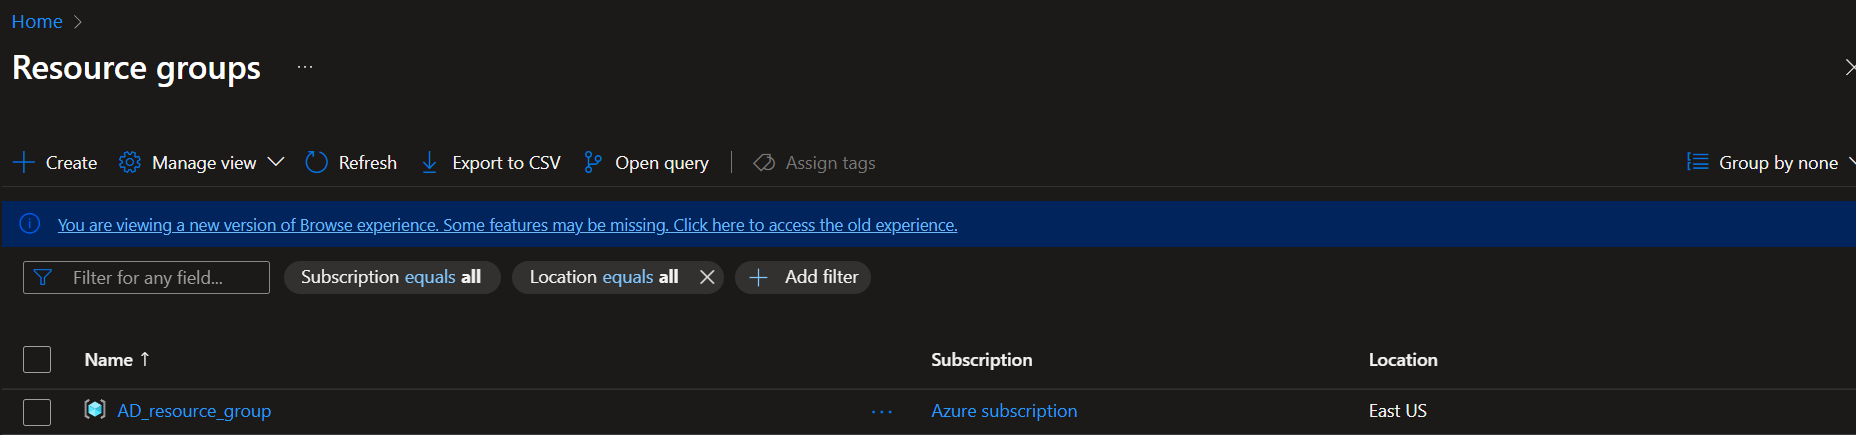The height and width of the screenshot is (435, 1856).
Task: Remove the Location filter with X
Action: point(707,277)
